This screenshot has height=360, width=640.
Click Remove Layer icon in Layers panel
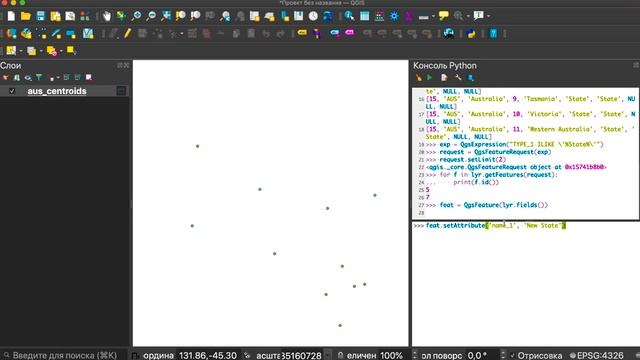[89, 78]
